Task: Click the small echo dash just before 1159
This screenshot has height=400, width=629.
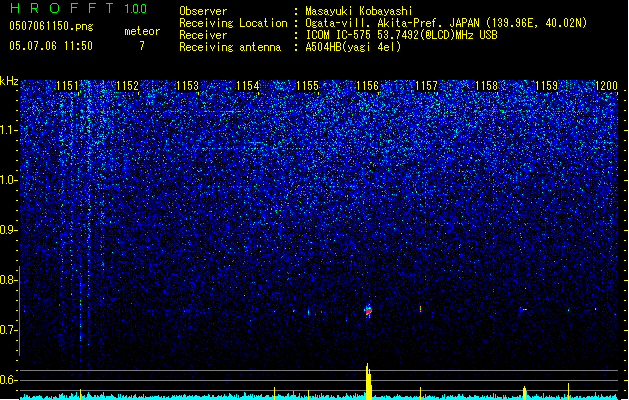Action: 523,309
